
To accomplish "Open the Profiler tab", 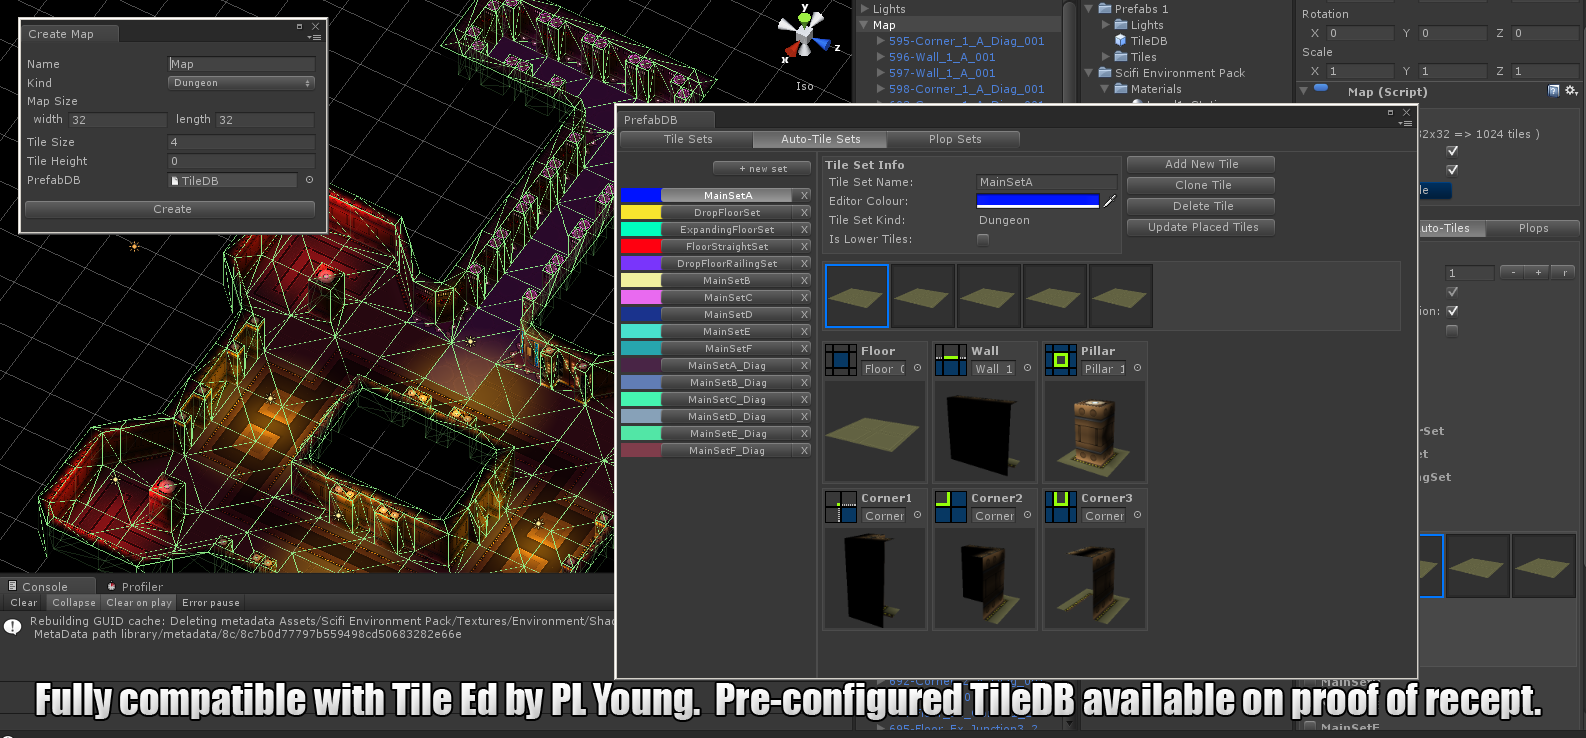I will [135, 587].
